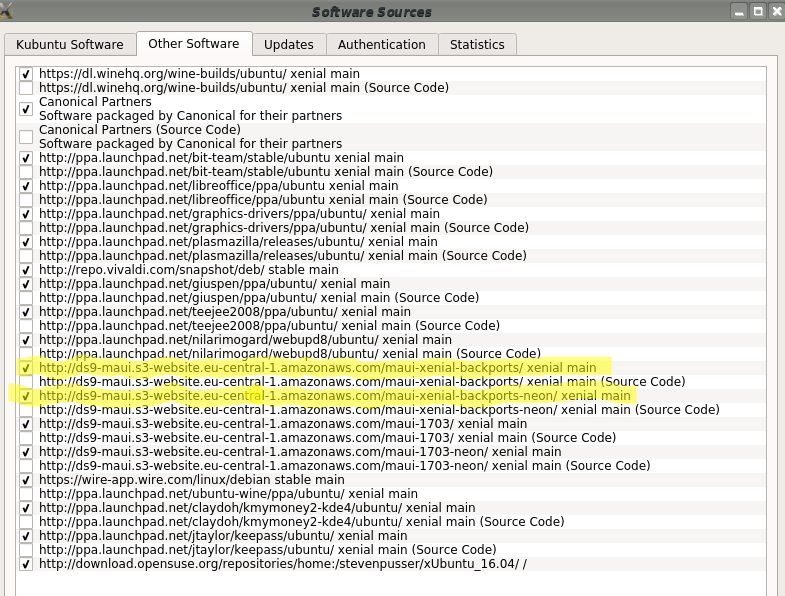Uncheck the repo.vivaldi.com snapshot checkbox

tap(26, 270)
